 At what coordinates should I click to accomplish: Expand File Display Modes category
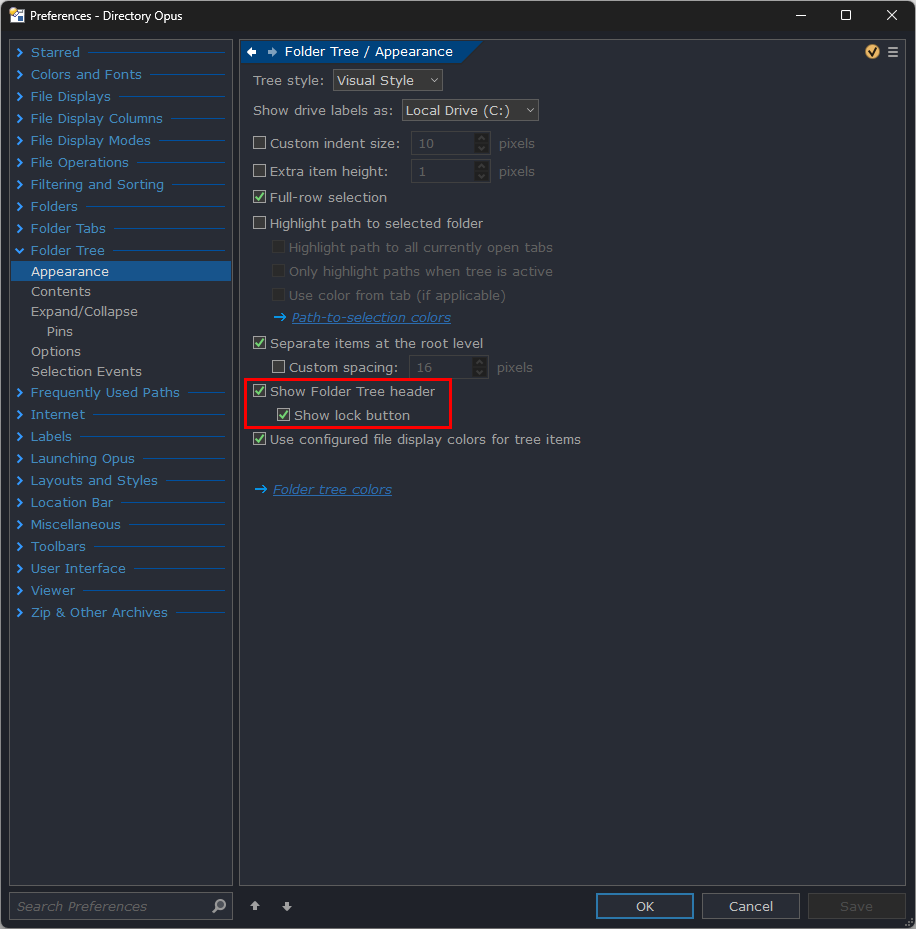tap(20, 140)
